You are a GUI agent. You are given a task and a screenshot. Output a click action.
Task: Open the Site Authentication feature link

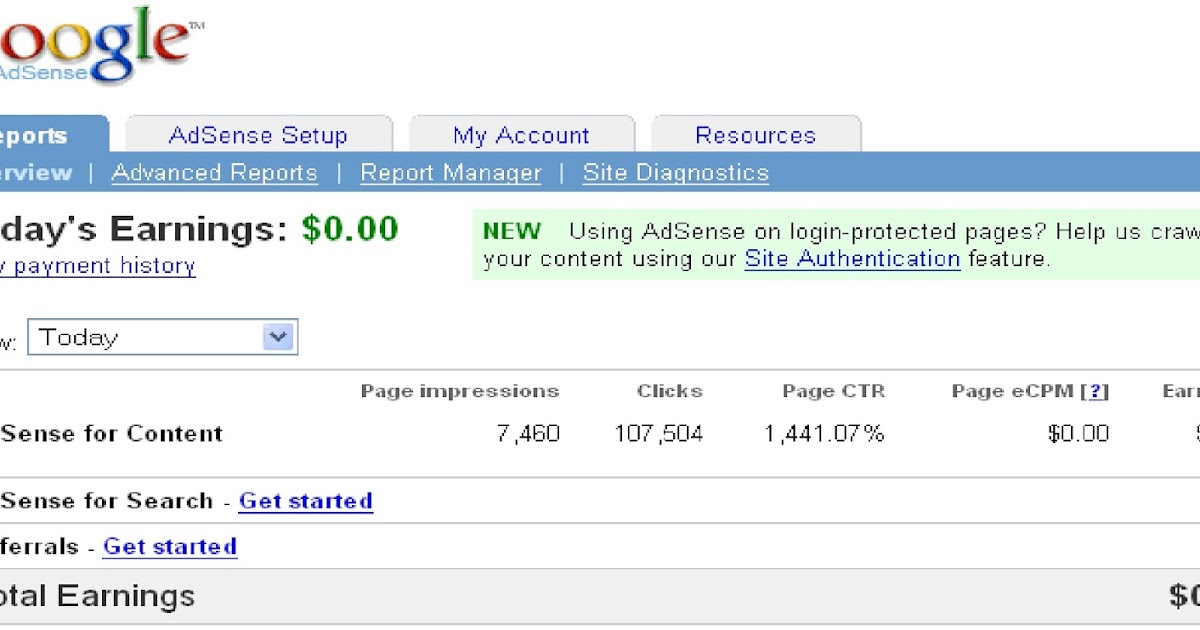pyautogui.click(x=852, y=258)
